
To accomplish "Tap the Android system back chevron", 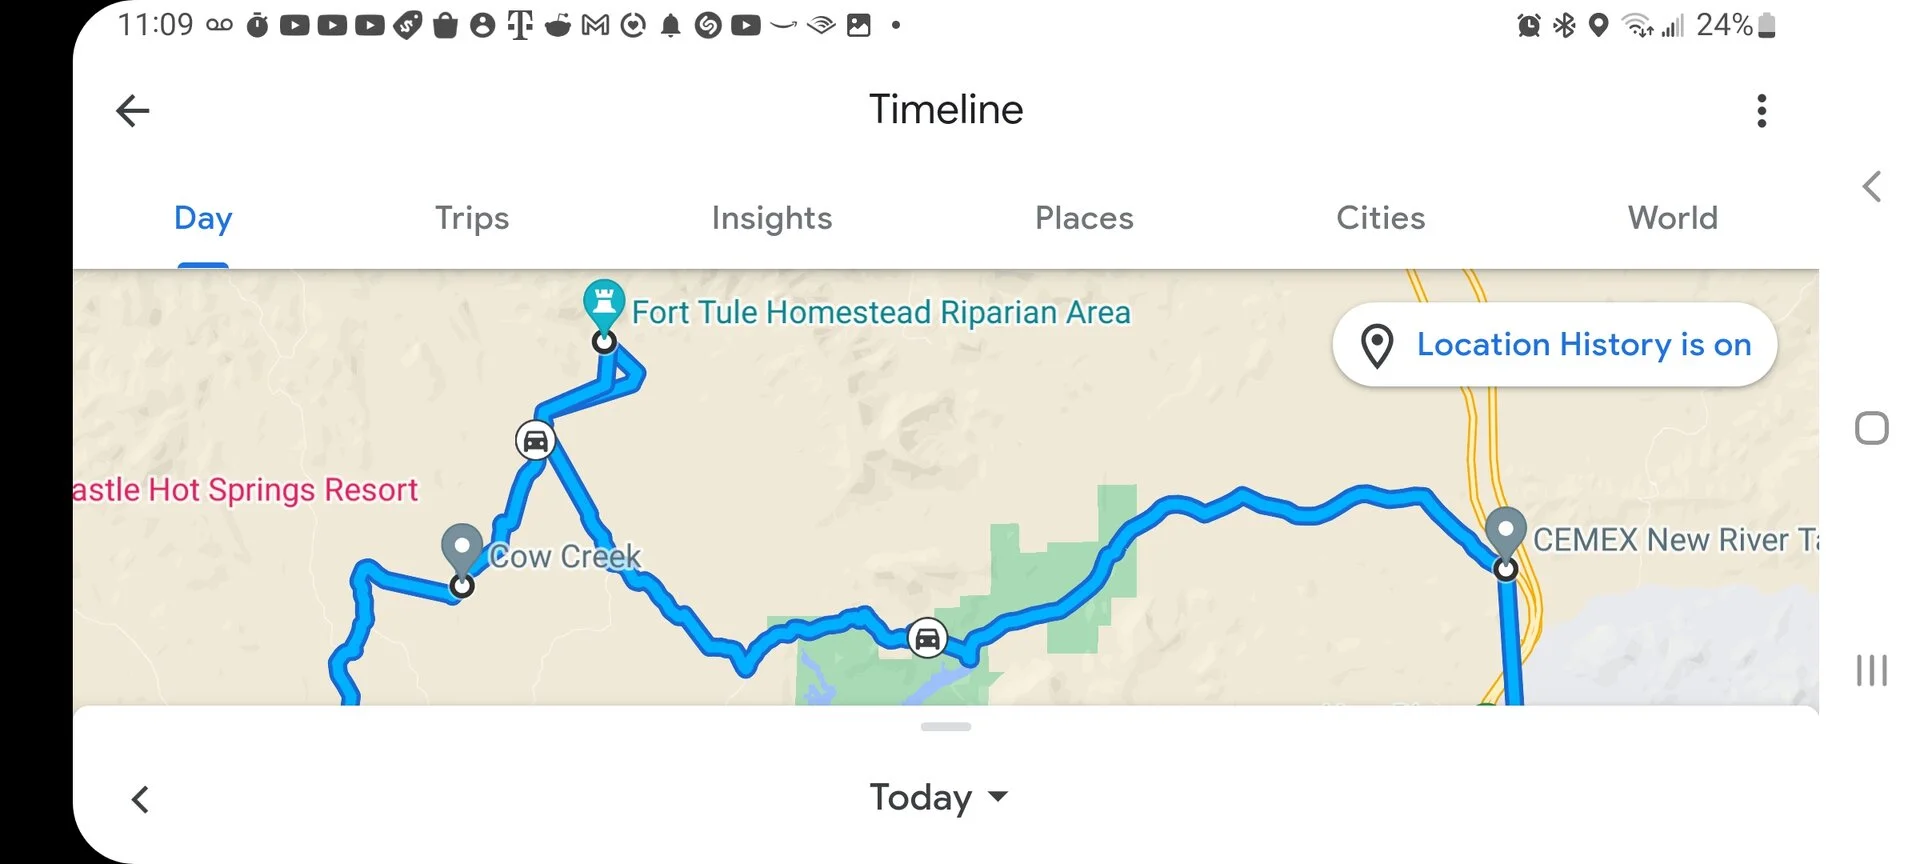I will [1872, 186].
